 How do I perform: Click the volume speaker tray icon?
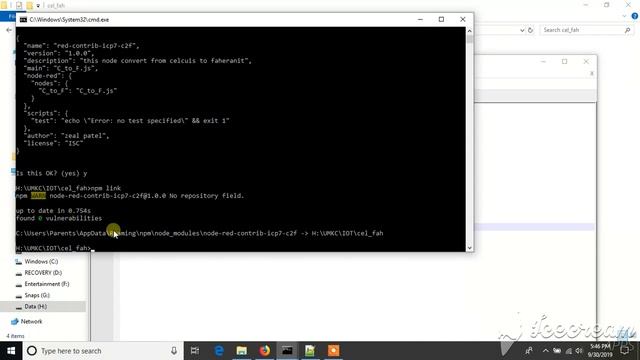click(x=579, y=351)
